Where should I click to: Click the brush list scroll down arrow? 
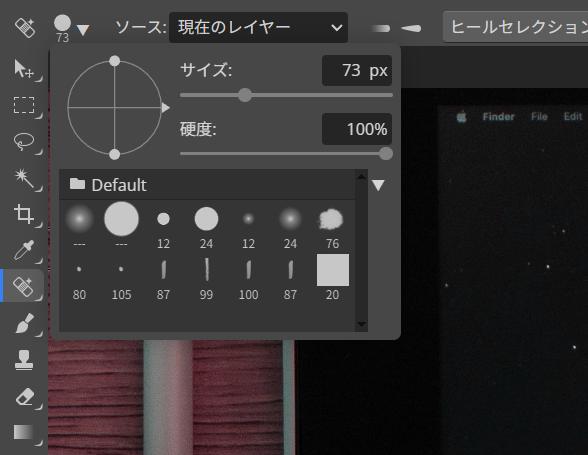(362, 324)
